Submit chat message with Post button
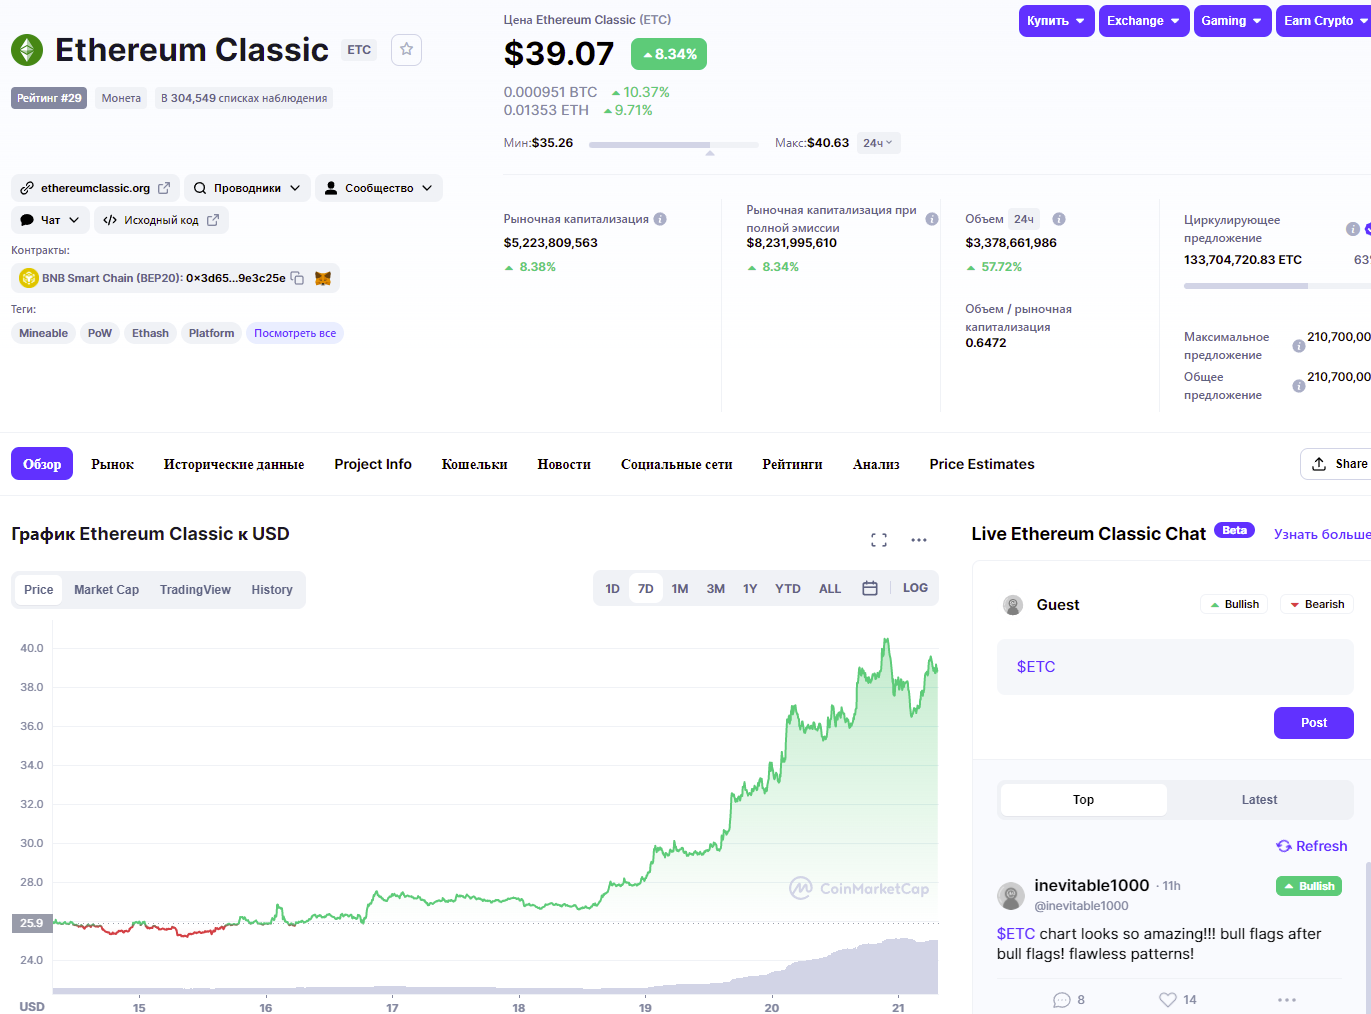Screen dimensions: 1371x1014 [1313, 723]
